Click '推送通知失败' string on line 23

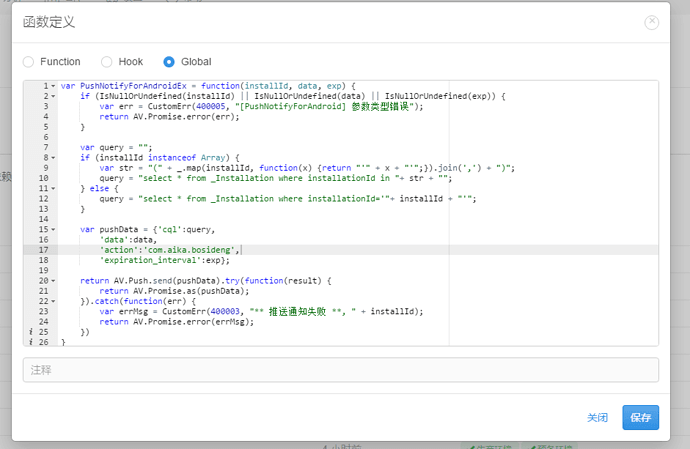click(x=297, y=311)
